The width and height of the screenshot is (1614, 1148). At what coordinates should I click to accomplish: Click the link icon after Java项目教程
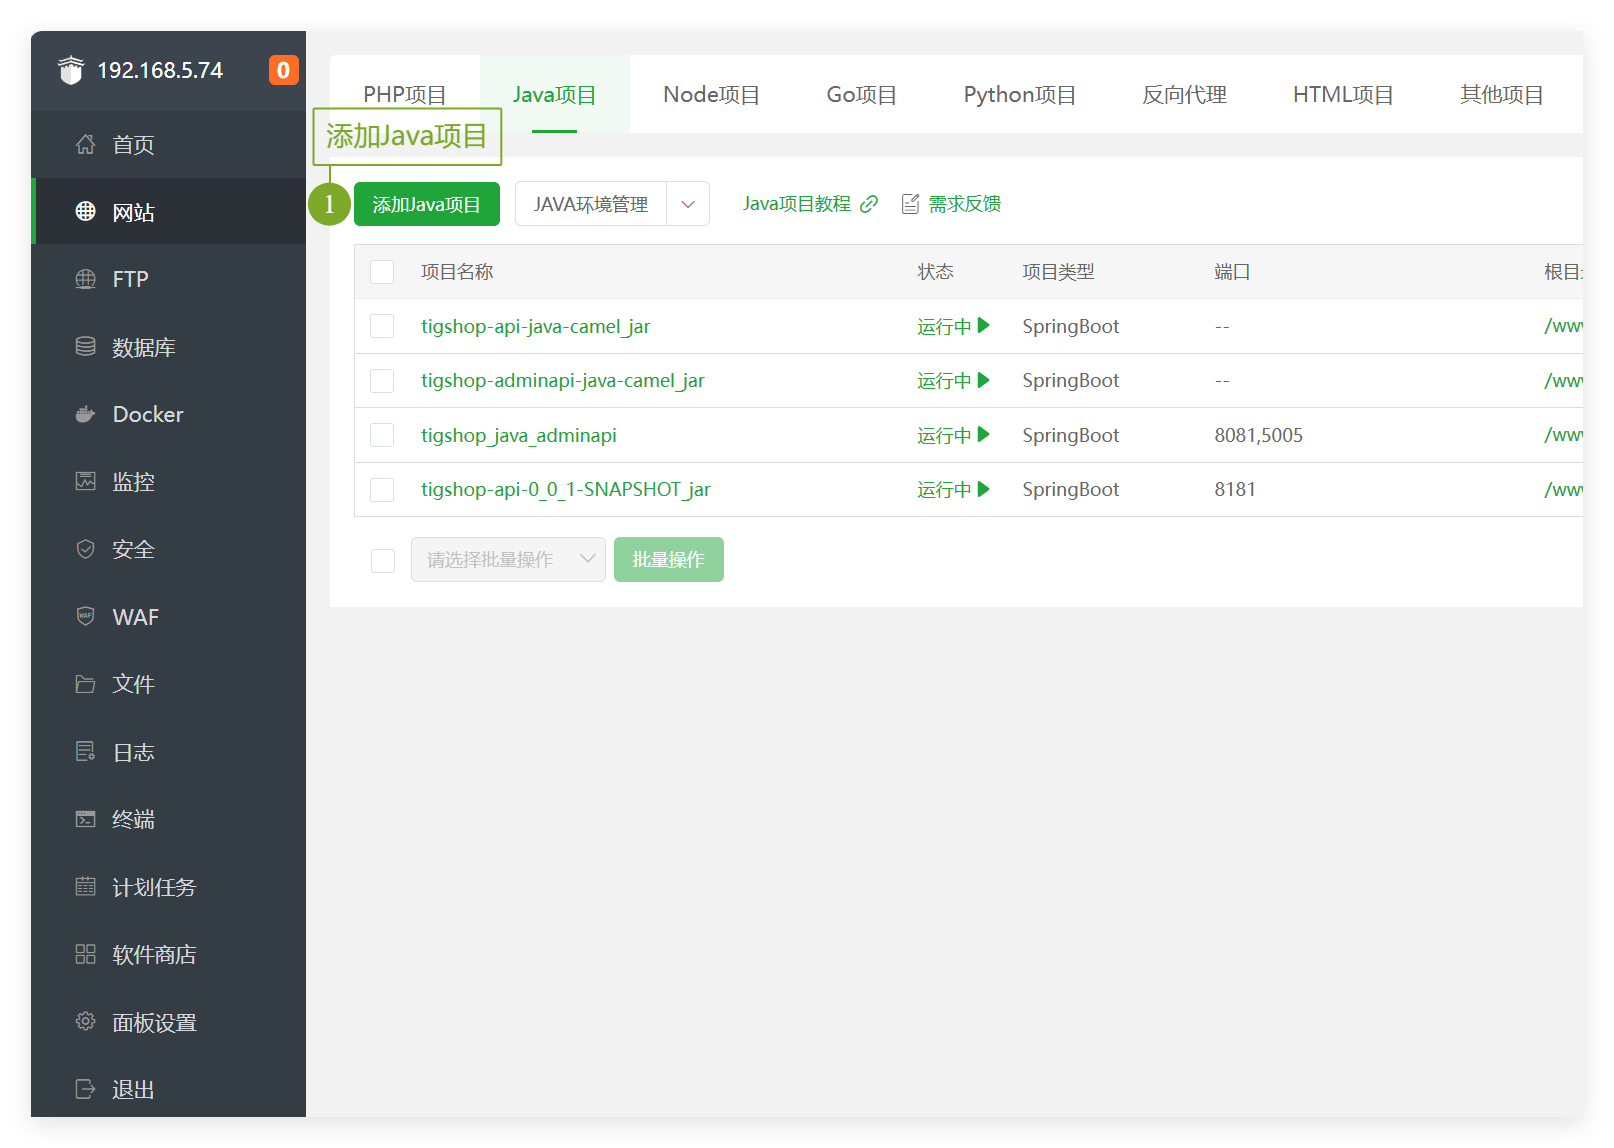[869, 204]
